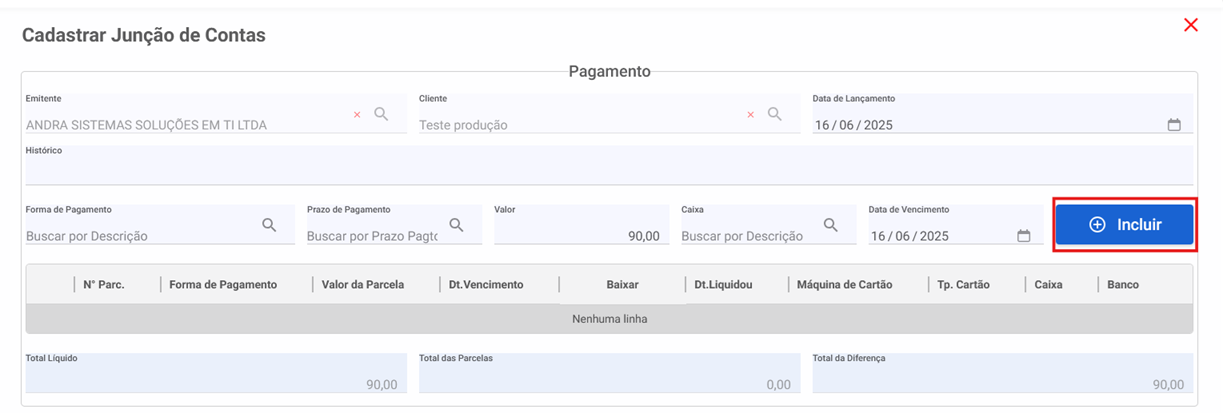Open calendar for Data de Lançamento
This screenshot has width=1223, height=413.
coord(1174,125)
